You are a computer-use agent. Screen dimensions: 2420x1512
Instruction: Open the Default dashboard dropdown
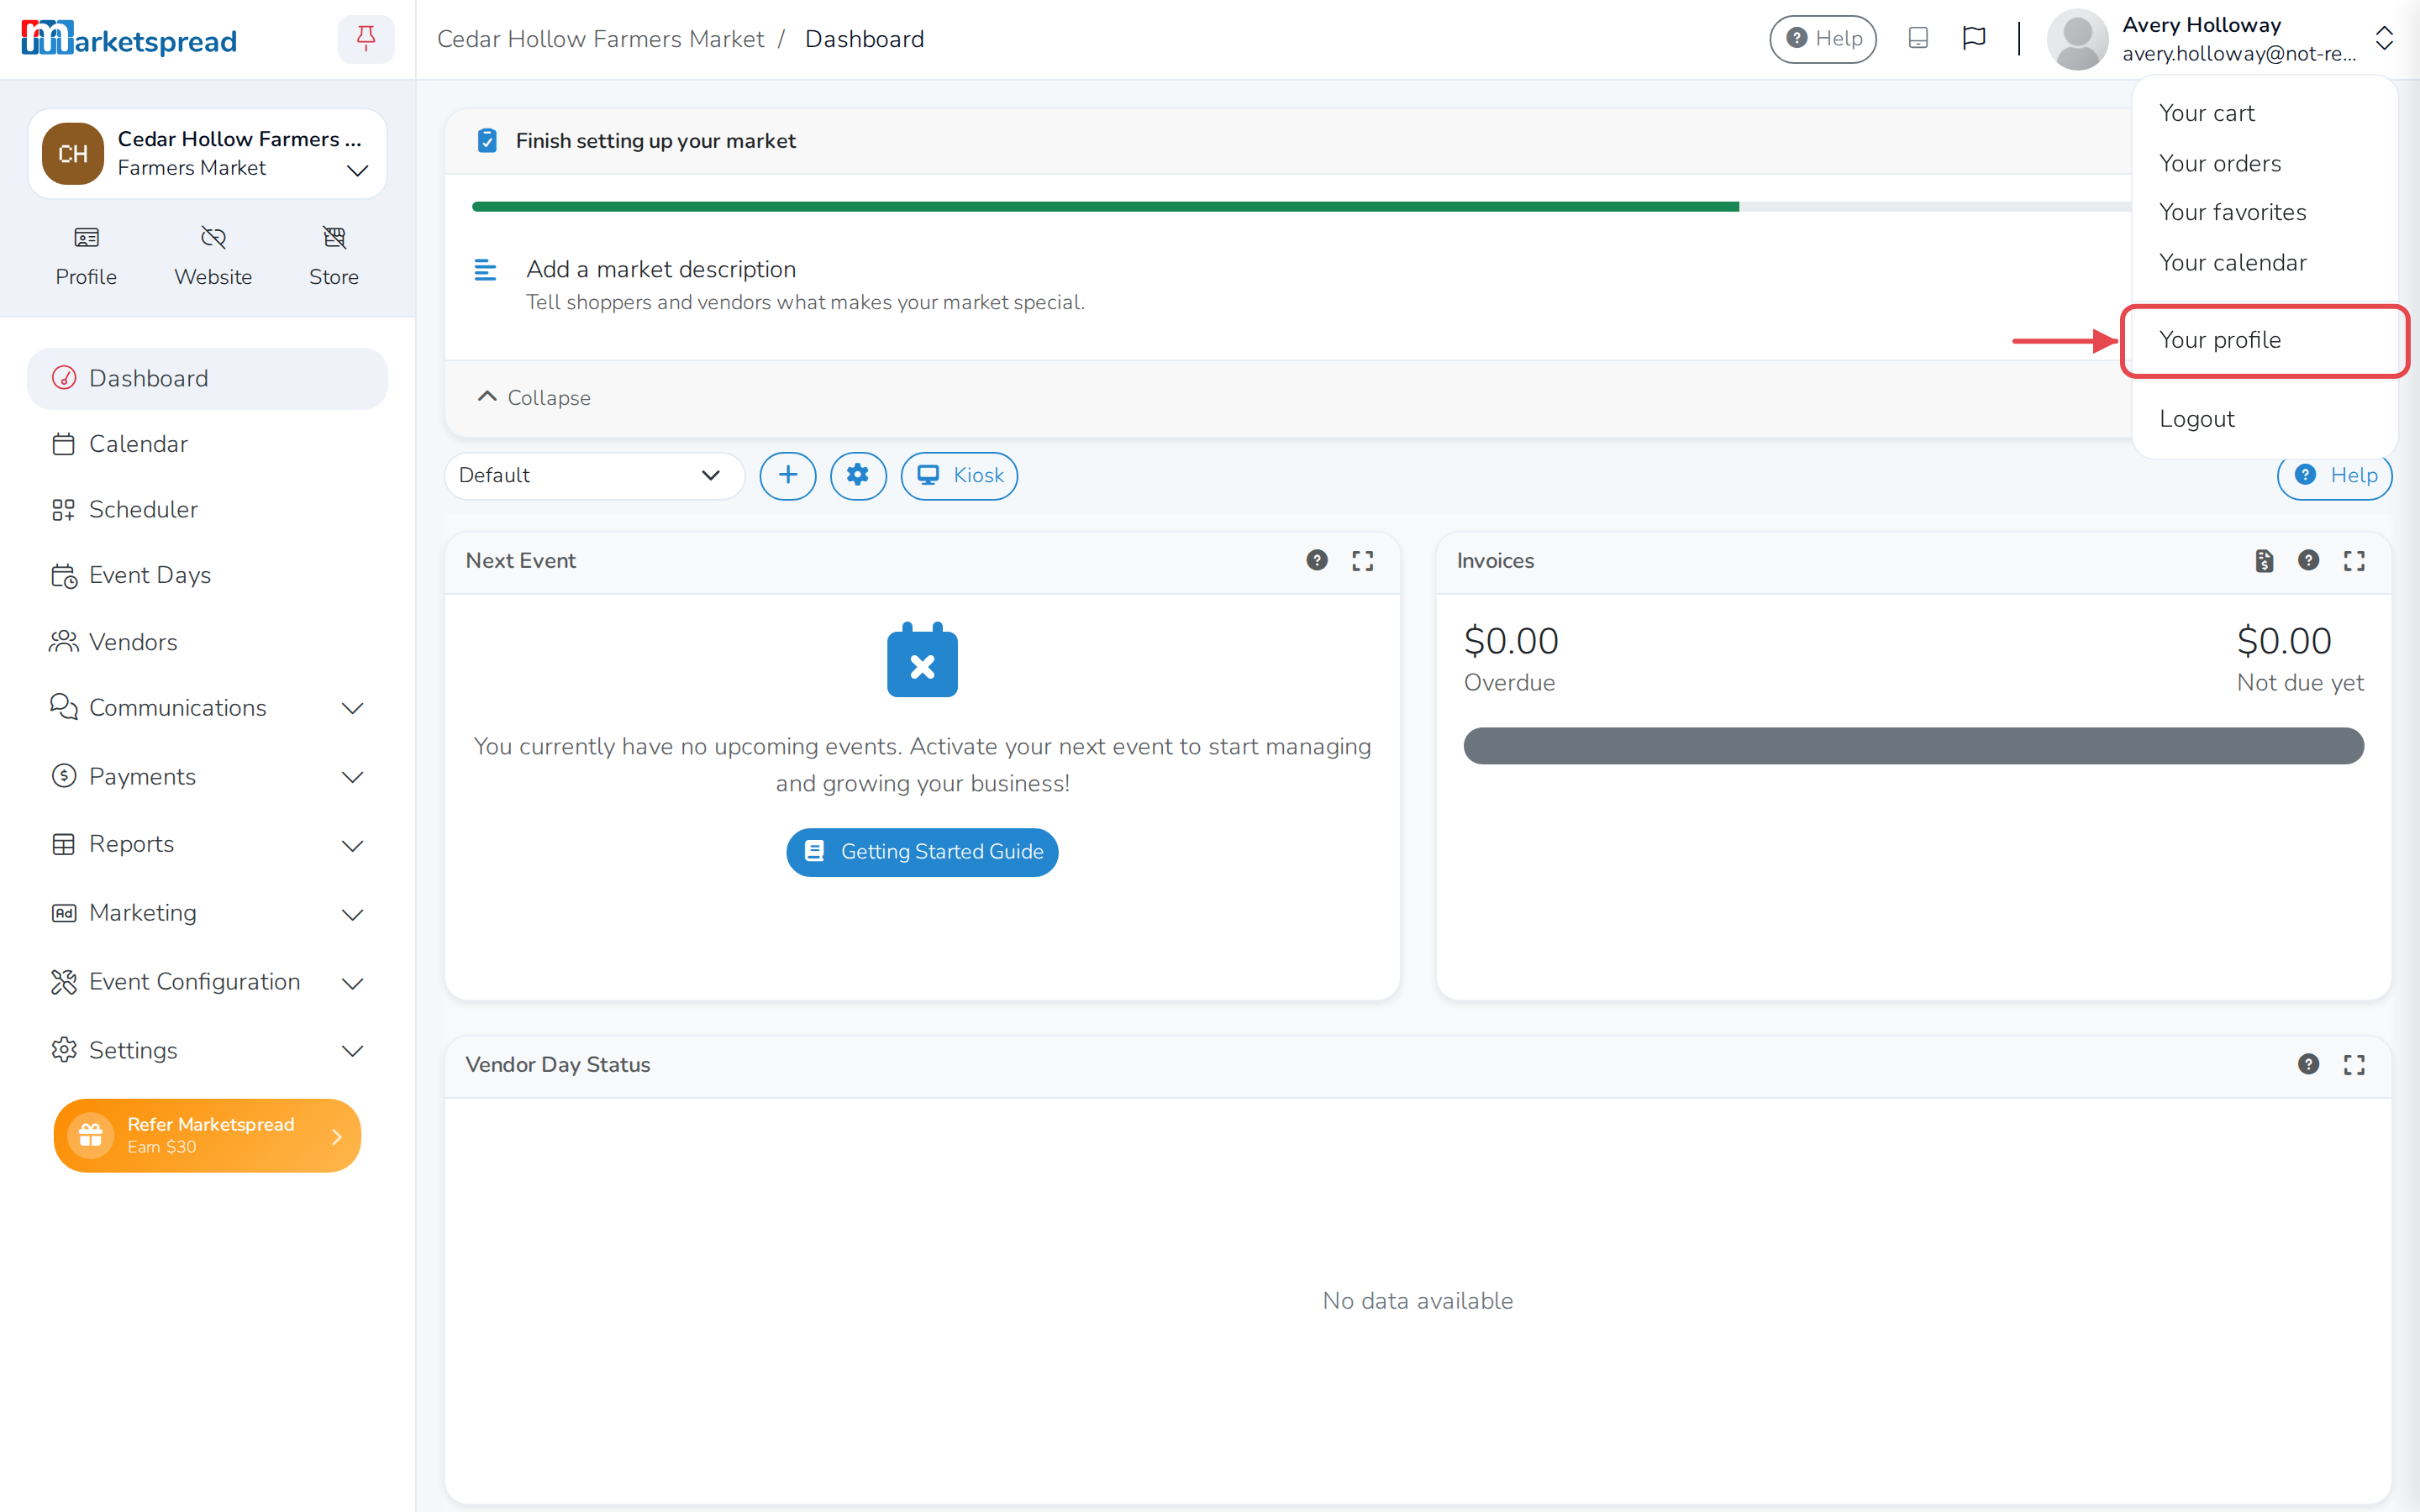594,475
